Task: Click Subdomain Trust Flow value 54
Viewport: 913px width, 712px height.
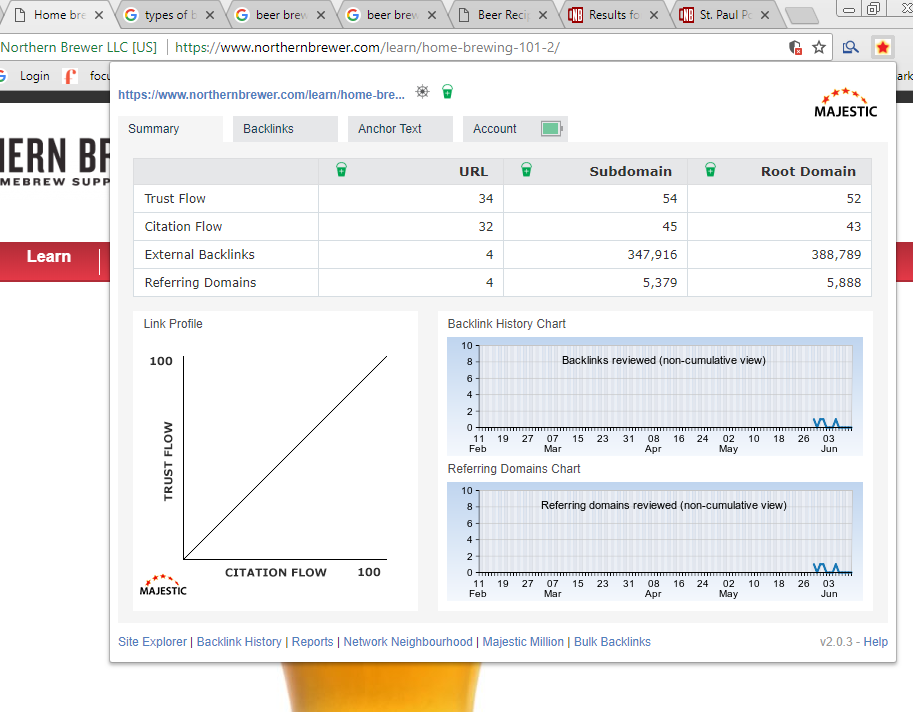Action: (670, 199)
